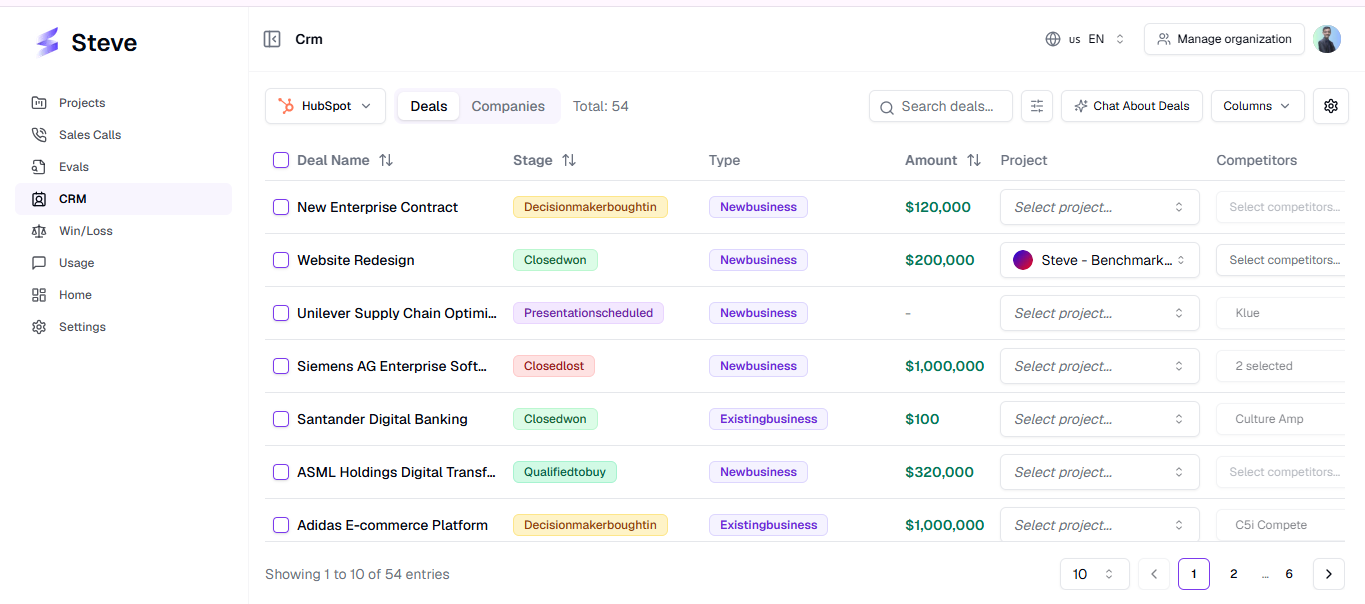The height and width of the screenshot is (604, 1365).
Task: Click the Steve logo icon
Action: pos(47,42)
